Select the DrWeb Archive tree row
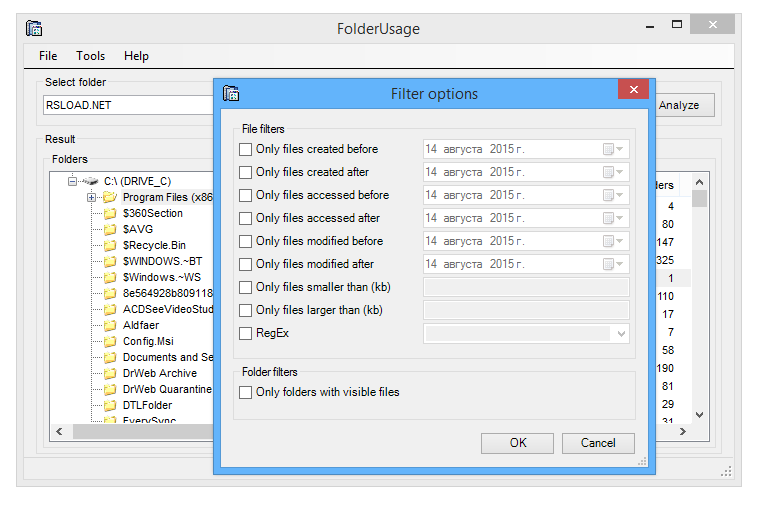The image size is (767, 510). click(x=159, y=373)
